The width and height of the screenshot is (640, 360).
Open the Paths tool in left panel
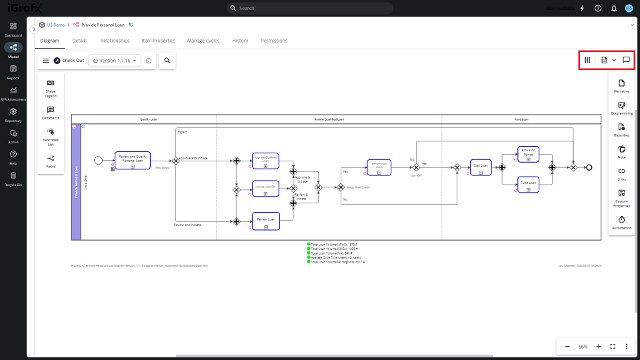coord(51,161)
